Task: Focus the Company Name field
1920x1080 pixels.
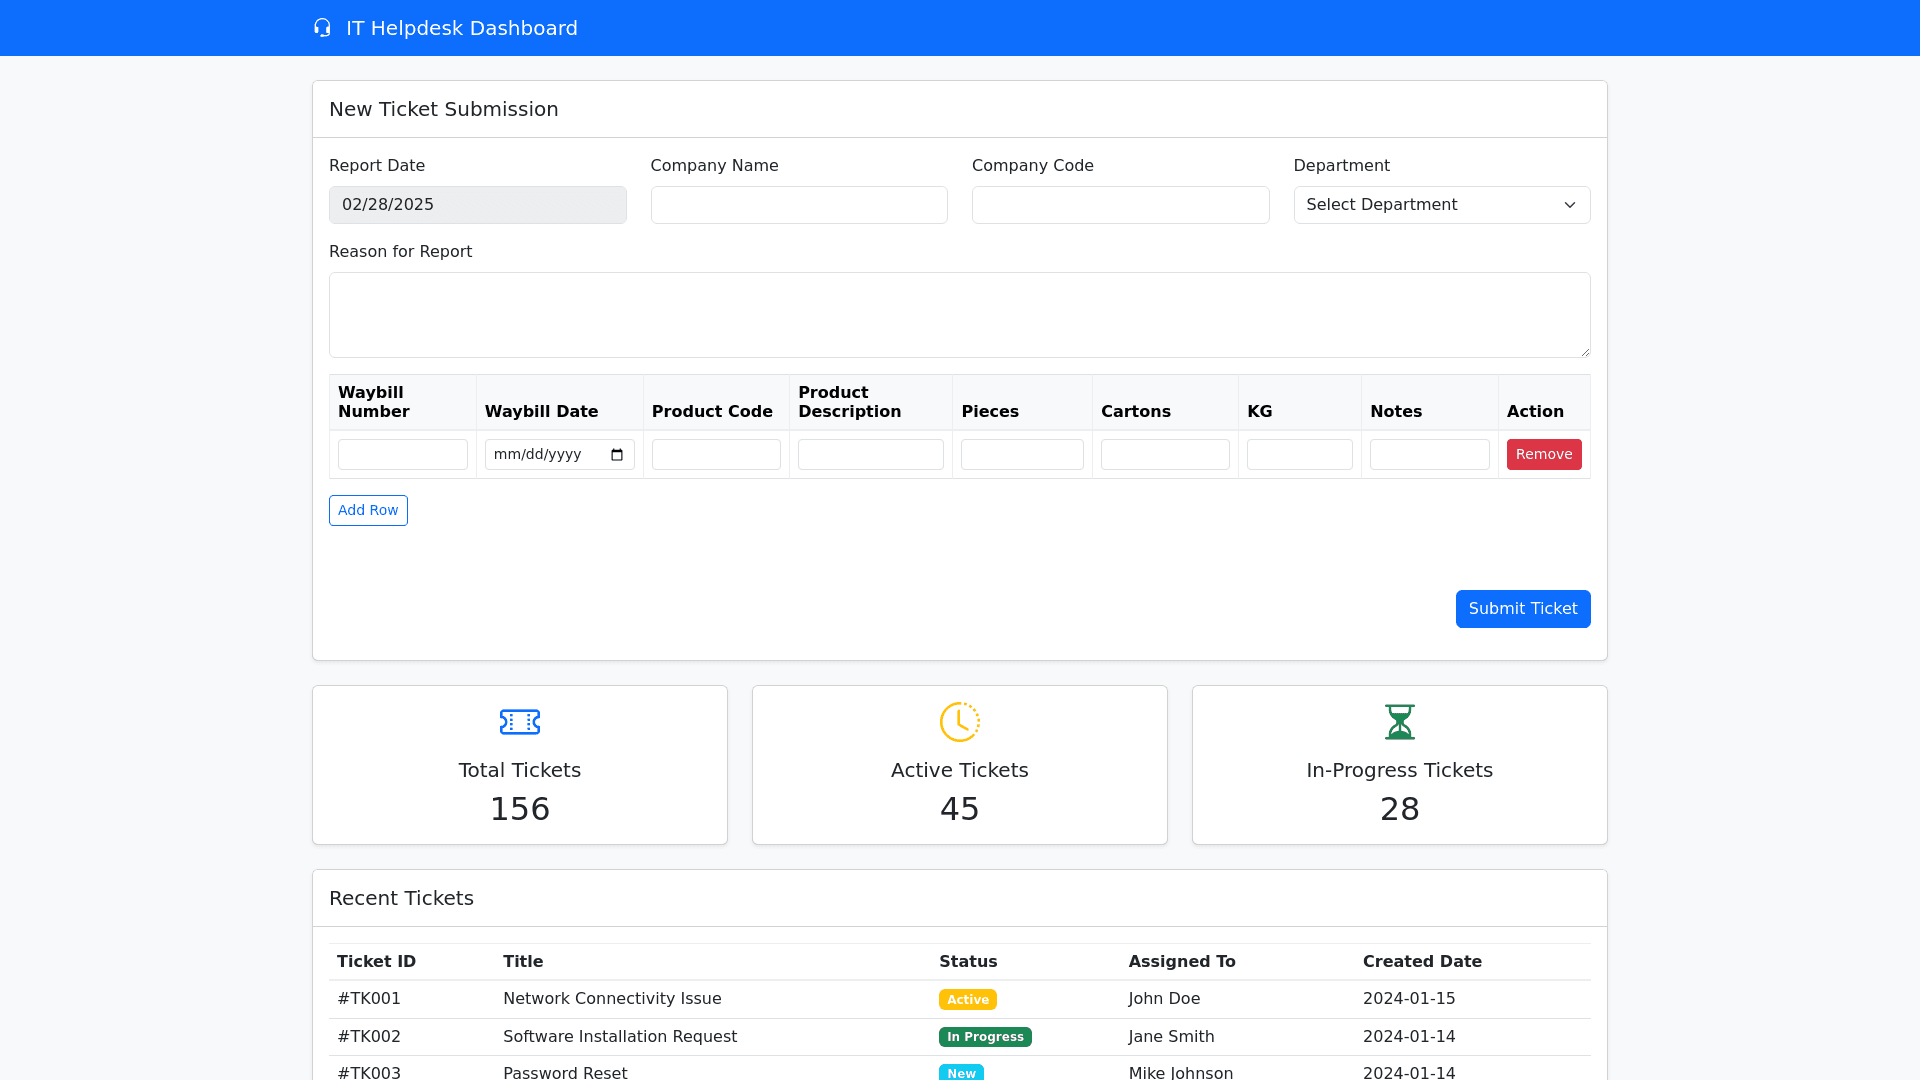Action: pos(798,205)
